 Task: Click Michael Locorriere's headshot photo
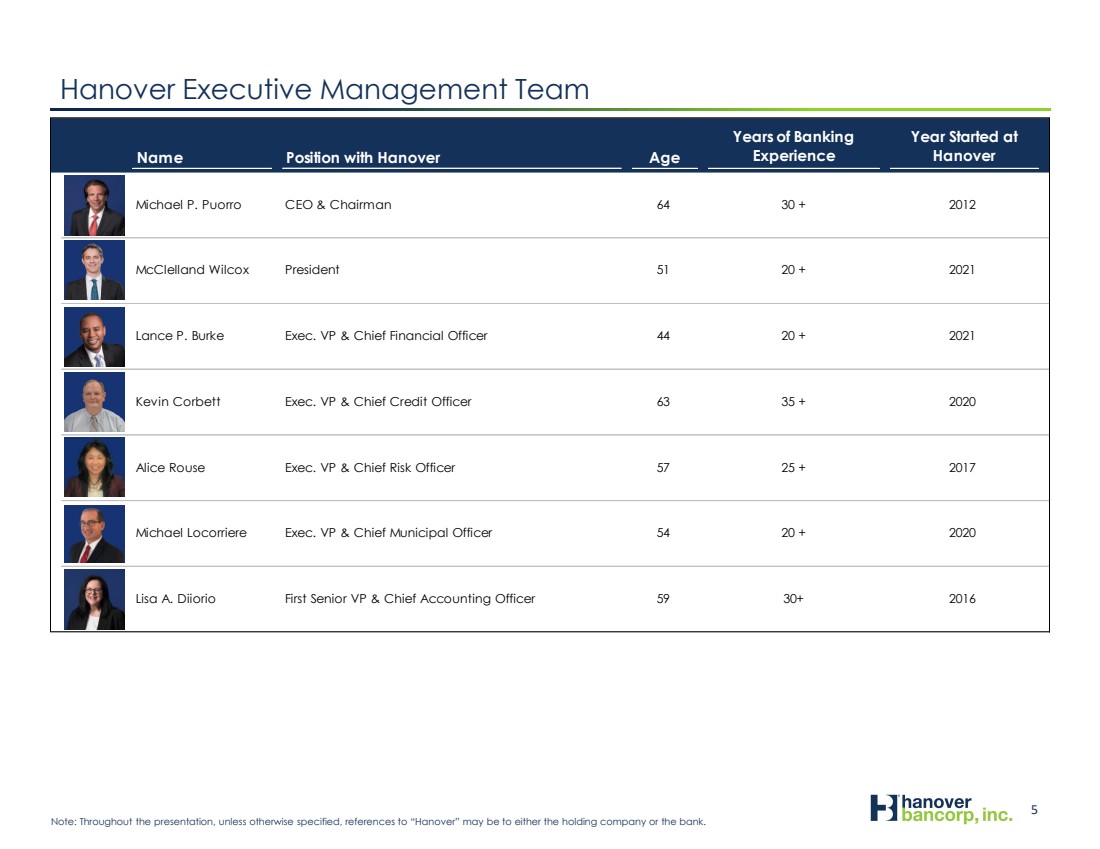[94, 533]
